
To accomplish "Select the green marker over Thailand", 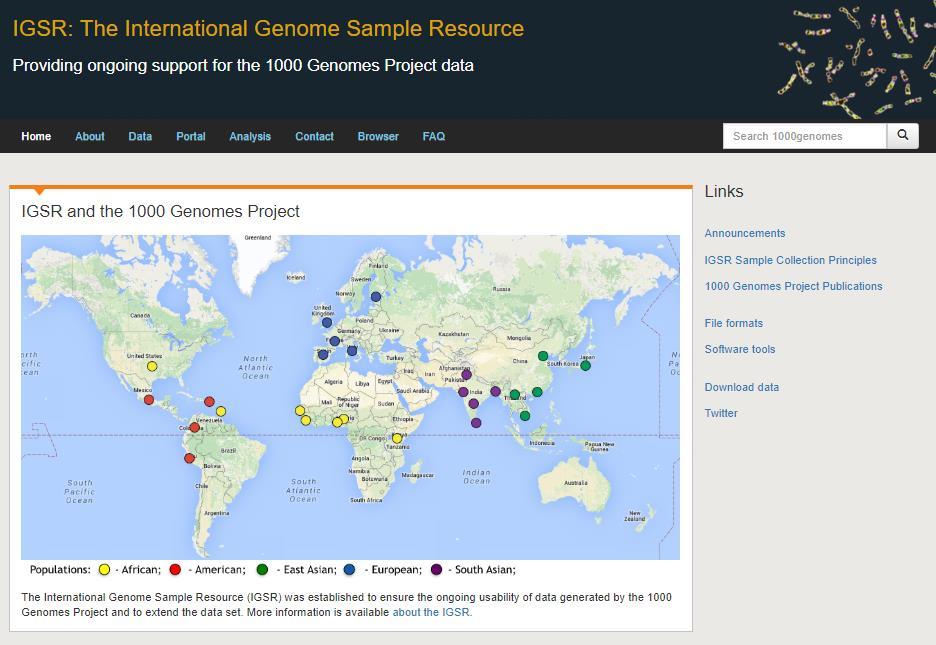I will (x=515, y=394).
